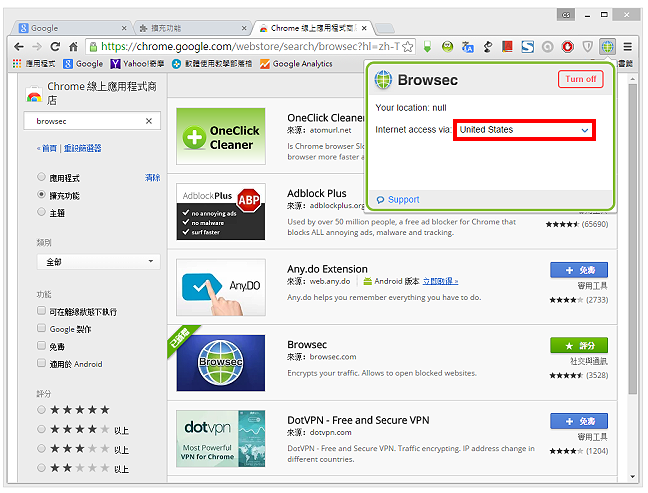
Task: Open the DotVPN - Free and Secure VPN title
Action: coord(358,420)
